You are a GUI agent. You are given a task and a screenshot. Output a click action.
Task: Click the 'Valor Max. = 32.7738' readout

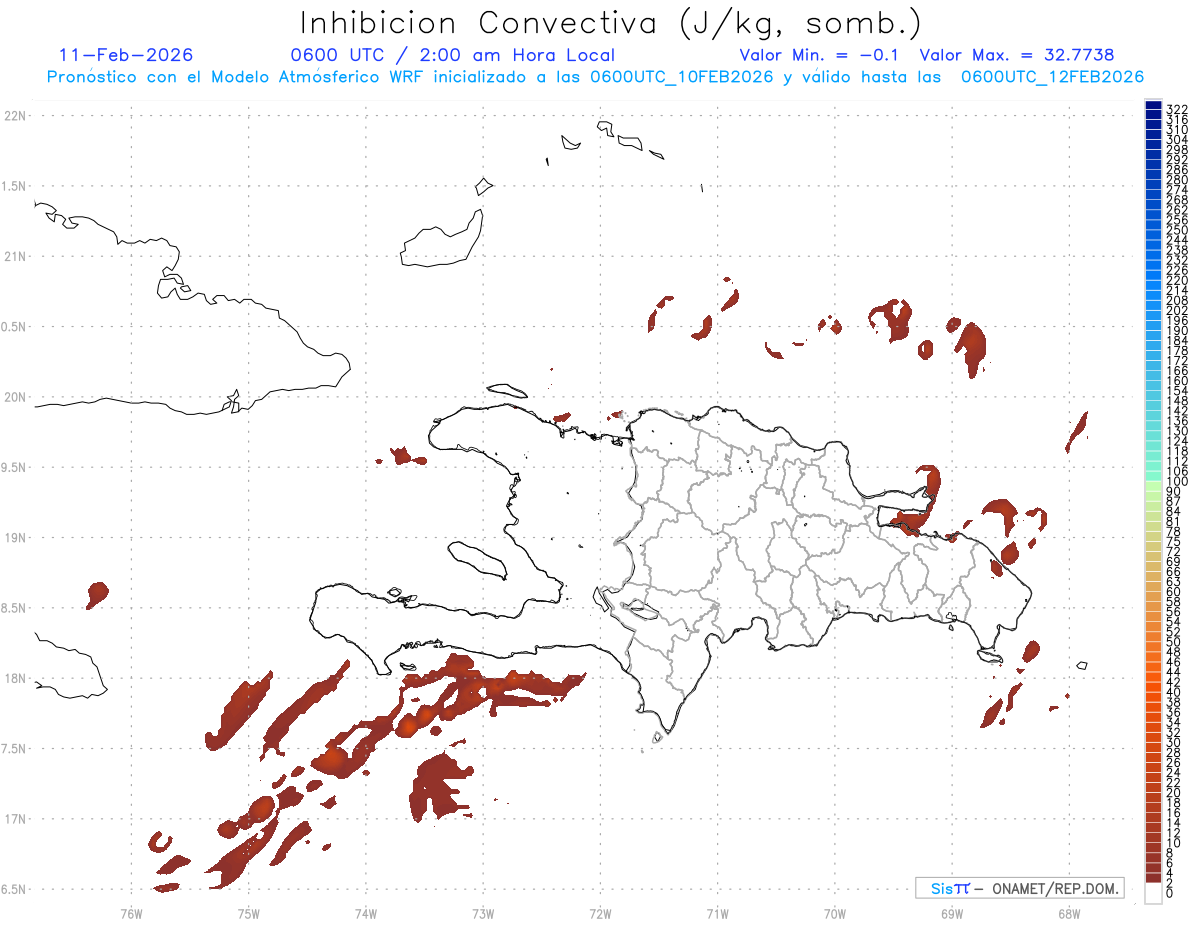point(1017,55)
